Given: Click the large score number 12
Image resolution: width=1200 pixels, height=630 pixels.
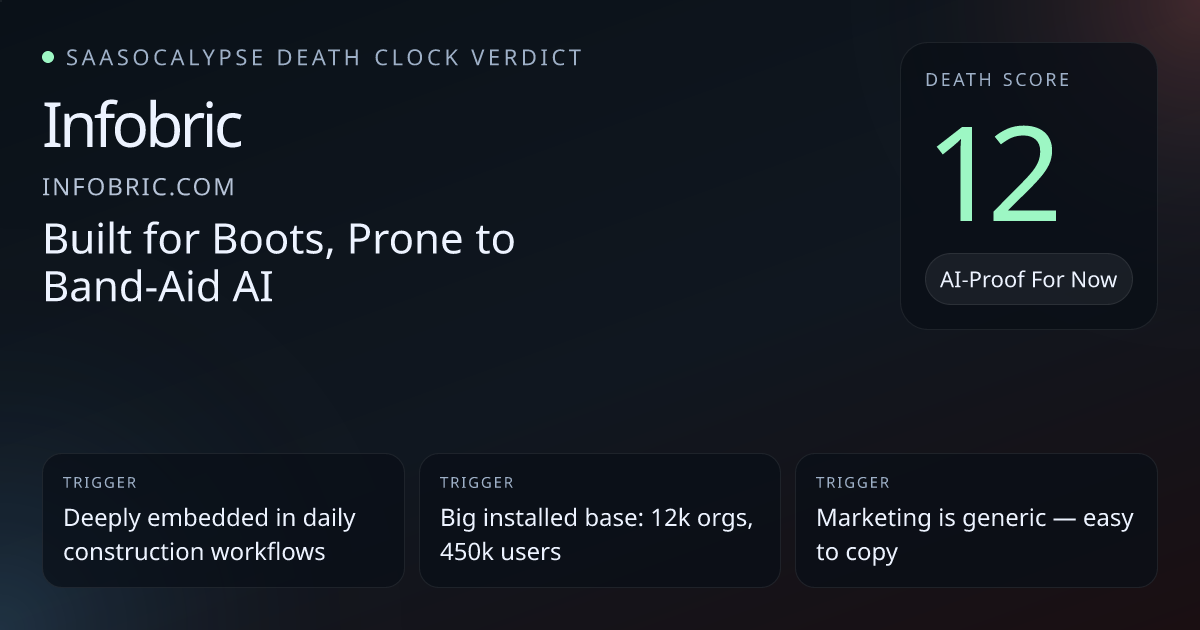Looking at the screenshot, I should pyautogui.click(x=996, y=177).
